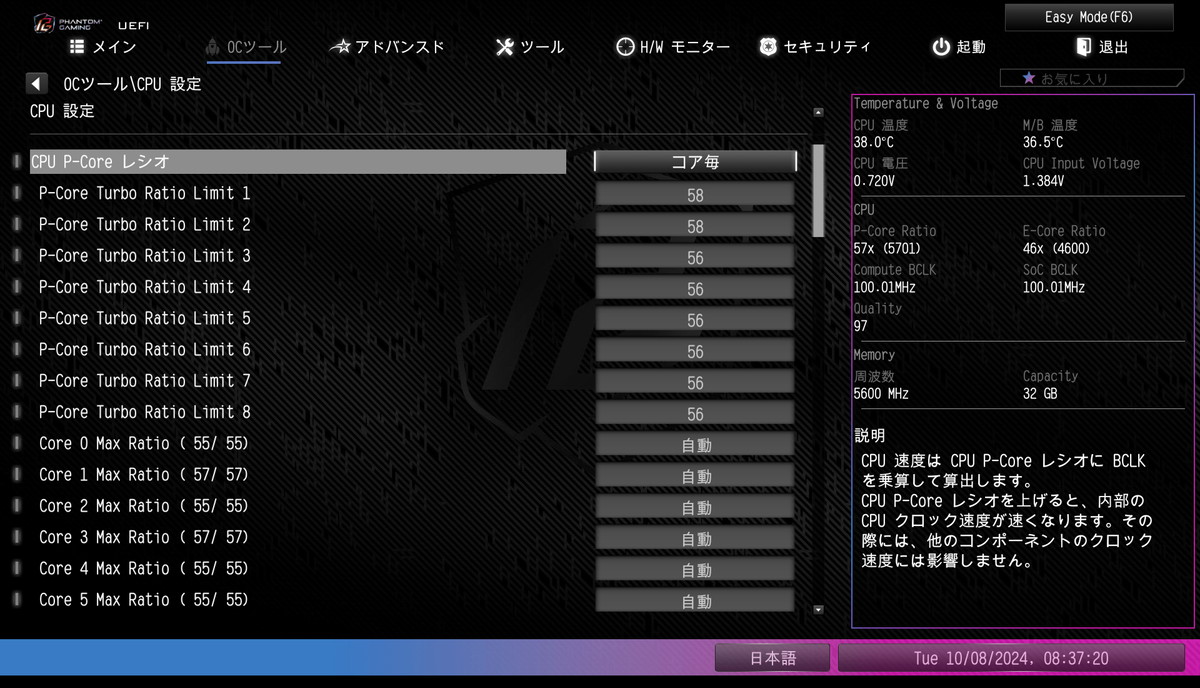
Task: Click the 退出 exit door icon
Action: point(1084,47)
